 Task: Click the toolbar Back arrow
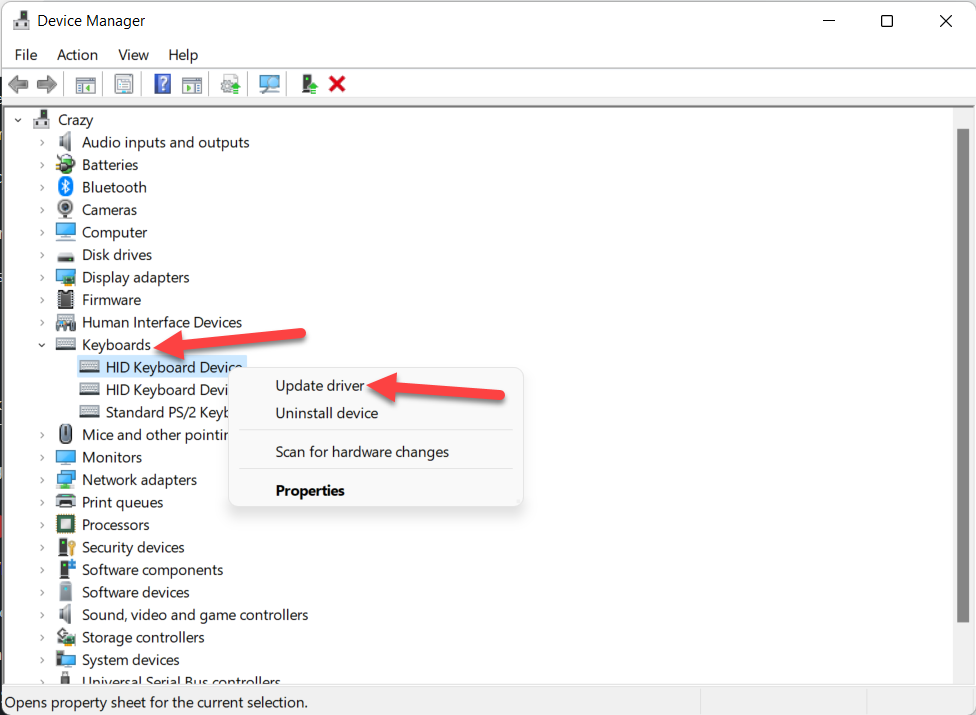pyautogui.click(x=18, y=84)
